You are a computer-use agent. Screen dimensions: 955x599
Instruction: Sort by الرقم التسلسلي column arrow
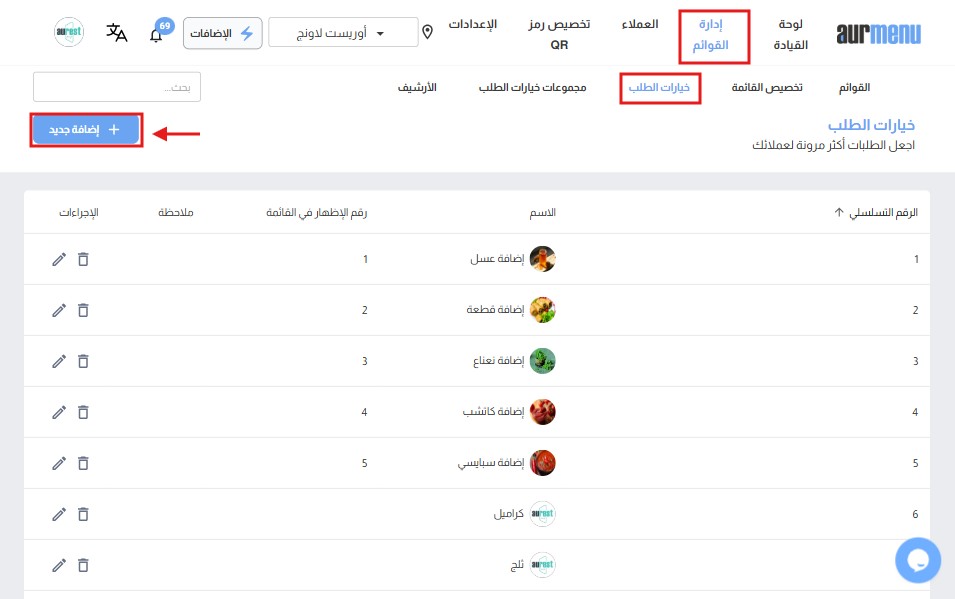click(x=838, y=213)
